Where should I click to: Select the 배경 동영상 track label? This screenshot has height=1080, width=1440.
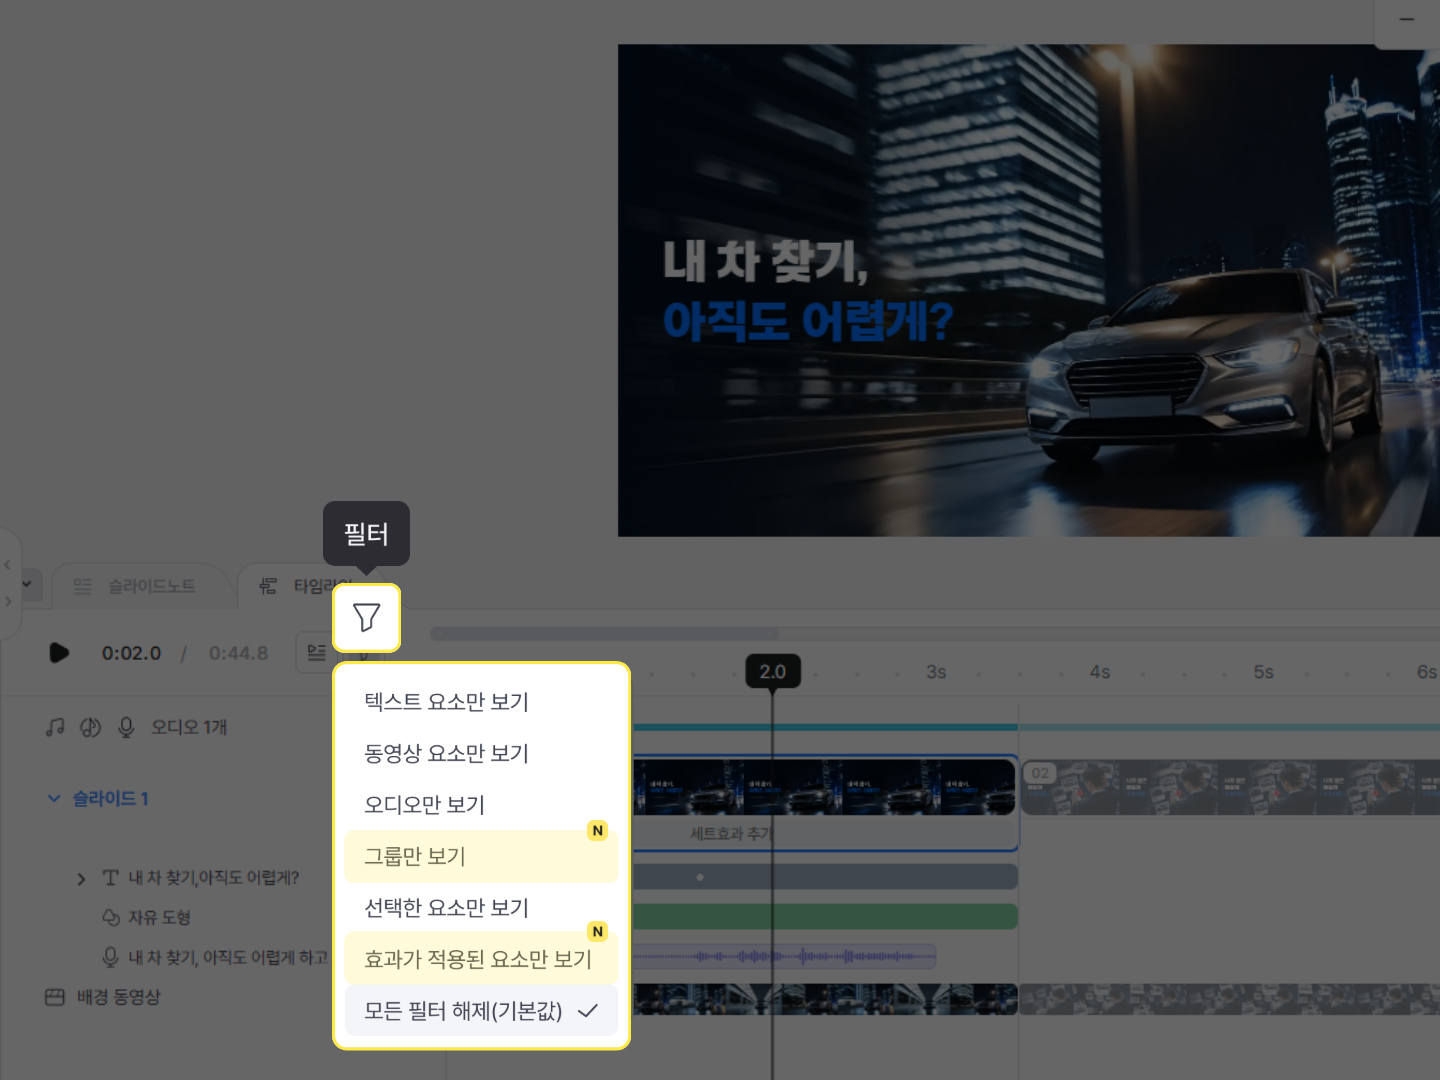pos(118,997)
